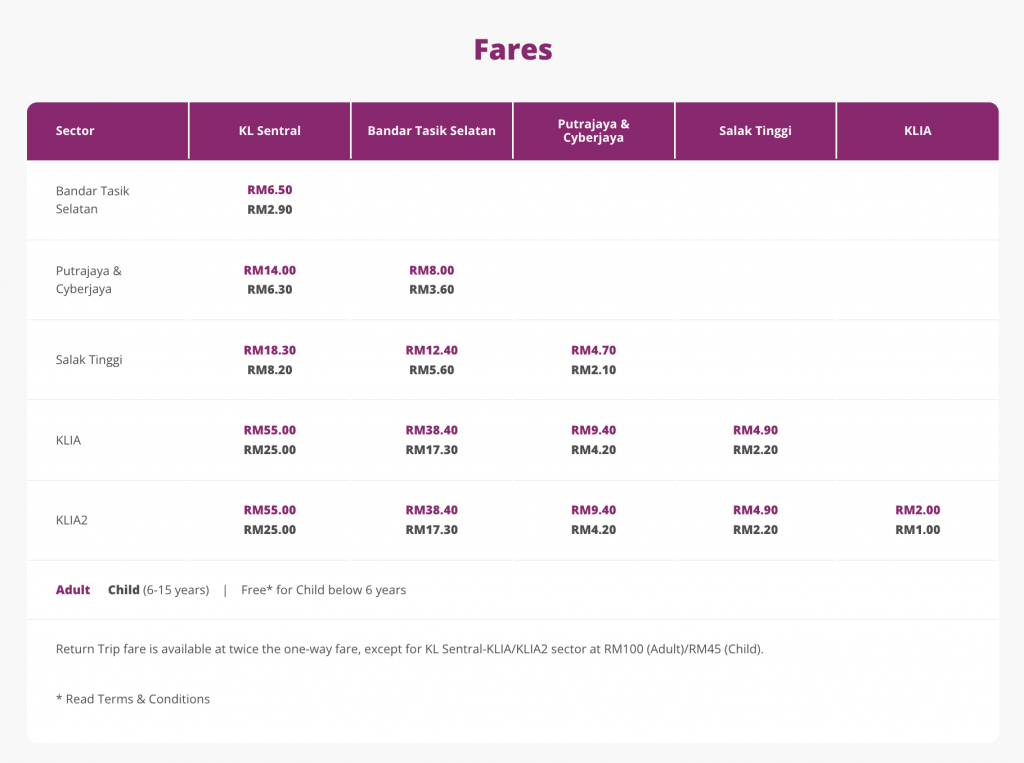1024x763 pixels.
Task: Click the RM1.00 child fare
Action: point(917,530)
